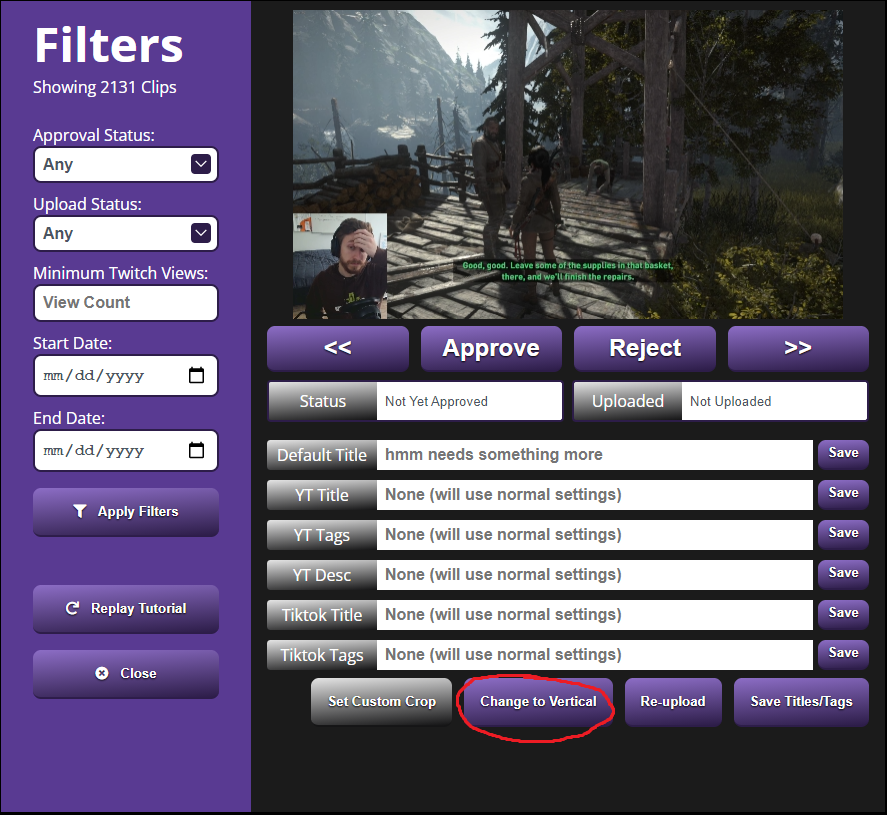Save the YT Title

point(843,494)
